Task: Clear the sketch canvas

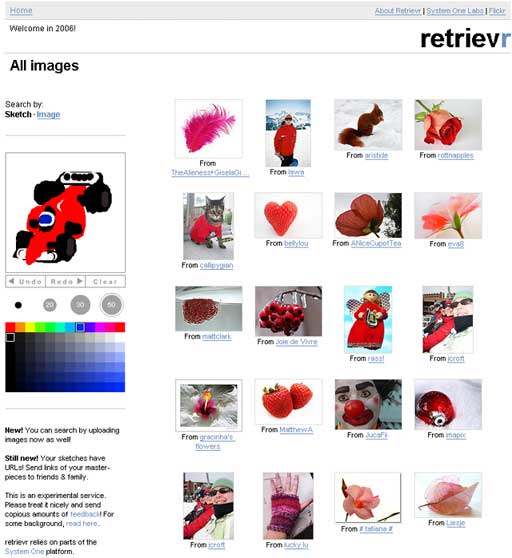Action: (105, 281)
